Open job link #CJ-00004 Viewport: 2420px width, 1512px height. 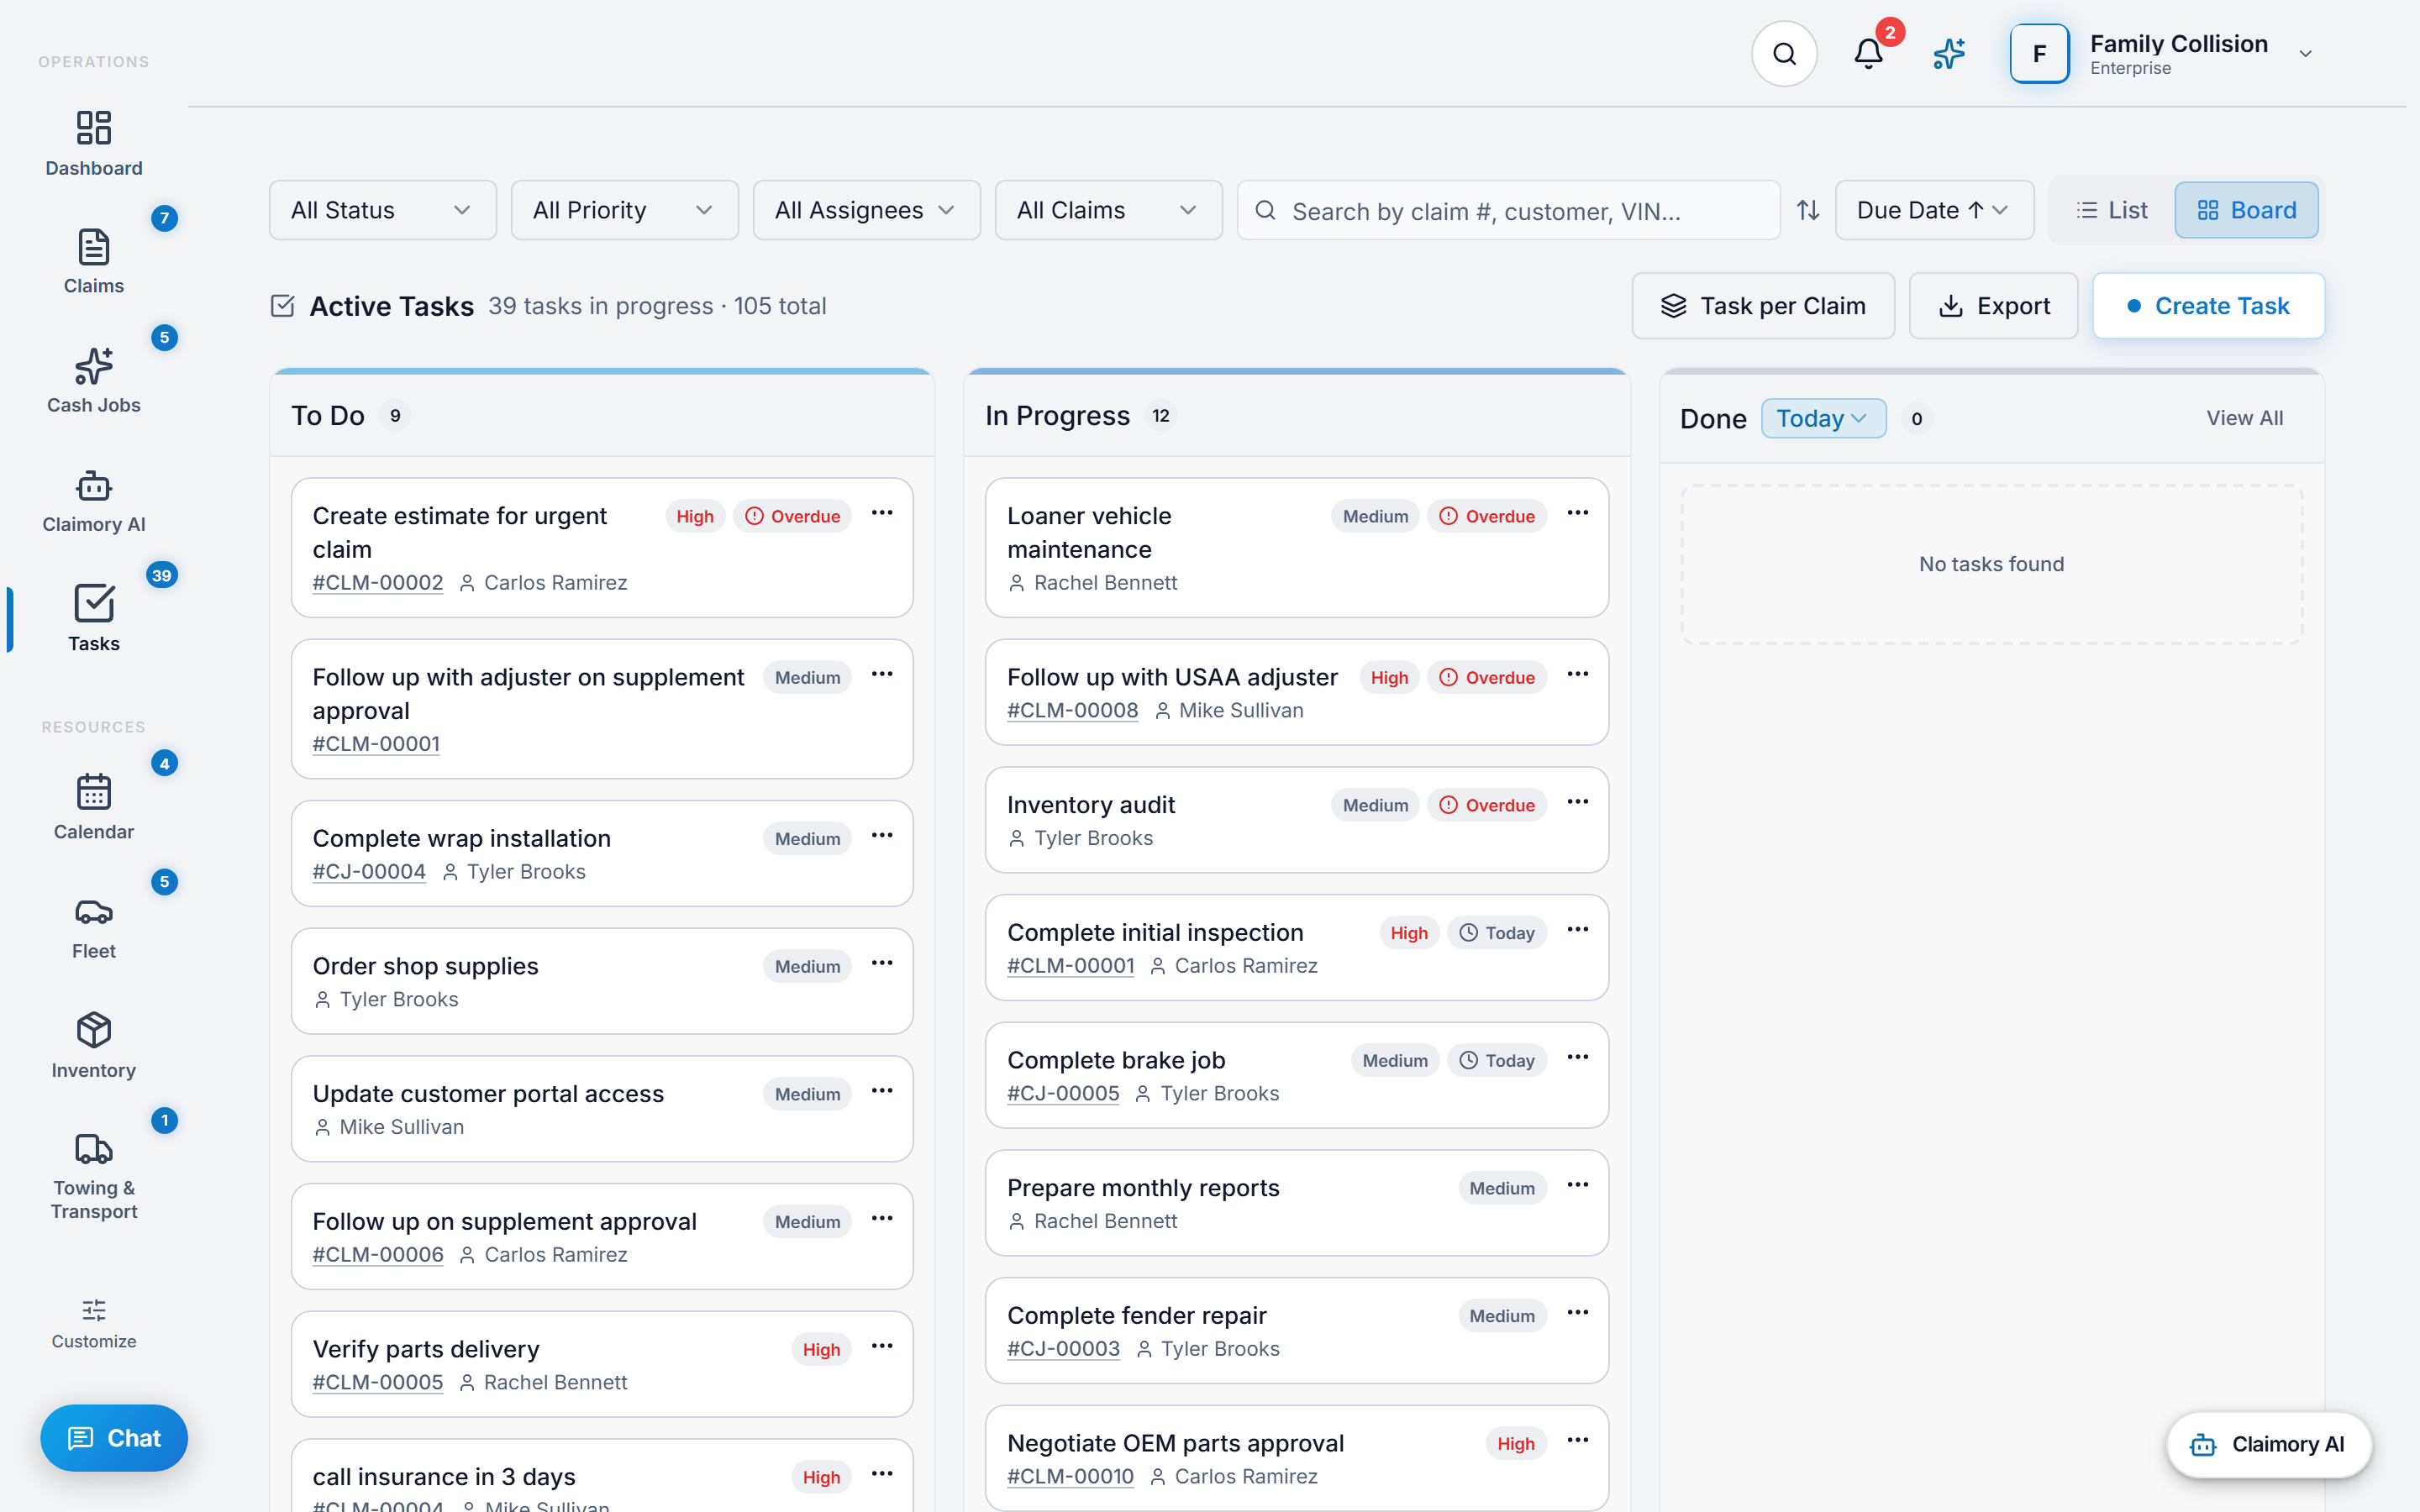(369, 871)
